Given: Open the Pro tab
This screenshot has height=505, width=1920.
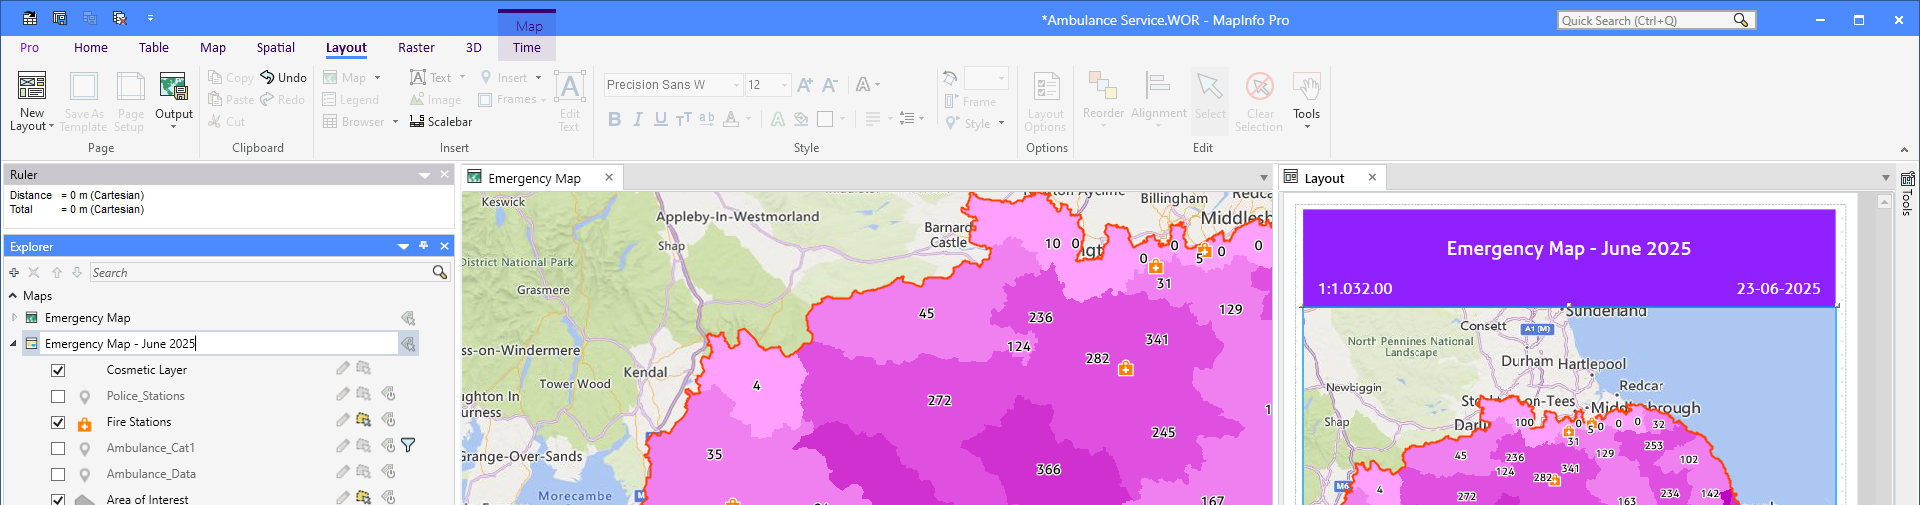Looking at the screenshot, I should tap(30, 48).
